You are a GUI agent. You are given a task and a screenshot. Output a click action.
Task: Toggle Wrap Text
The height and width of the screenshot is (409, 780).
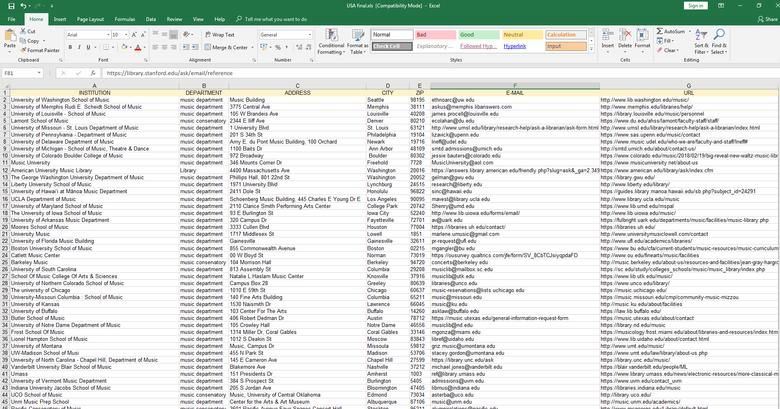coord(220,35)
